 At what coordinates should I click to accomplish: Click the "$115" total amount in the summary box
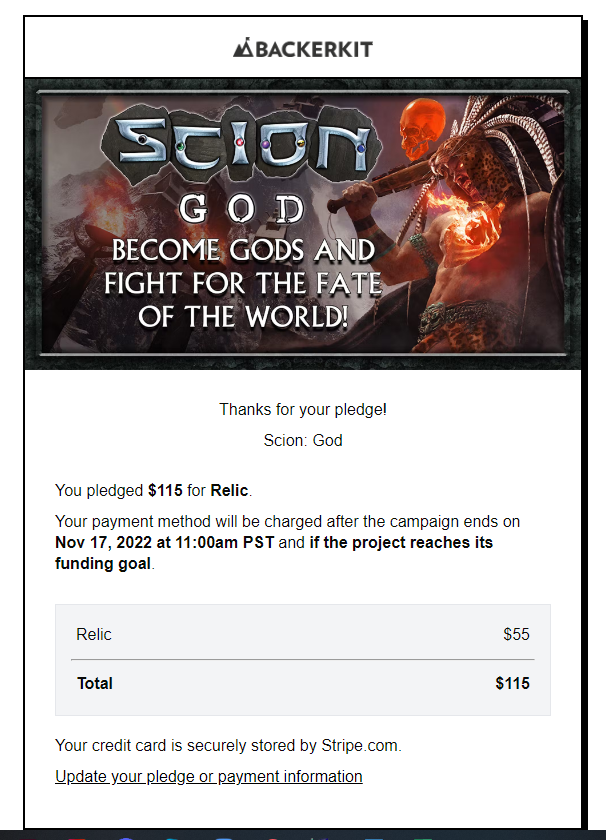pyautogui.click(x=512, y=684)
